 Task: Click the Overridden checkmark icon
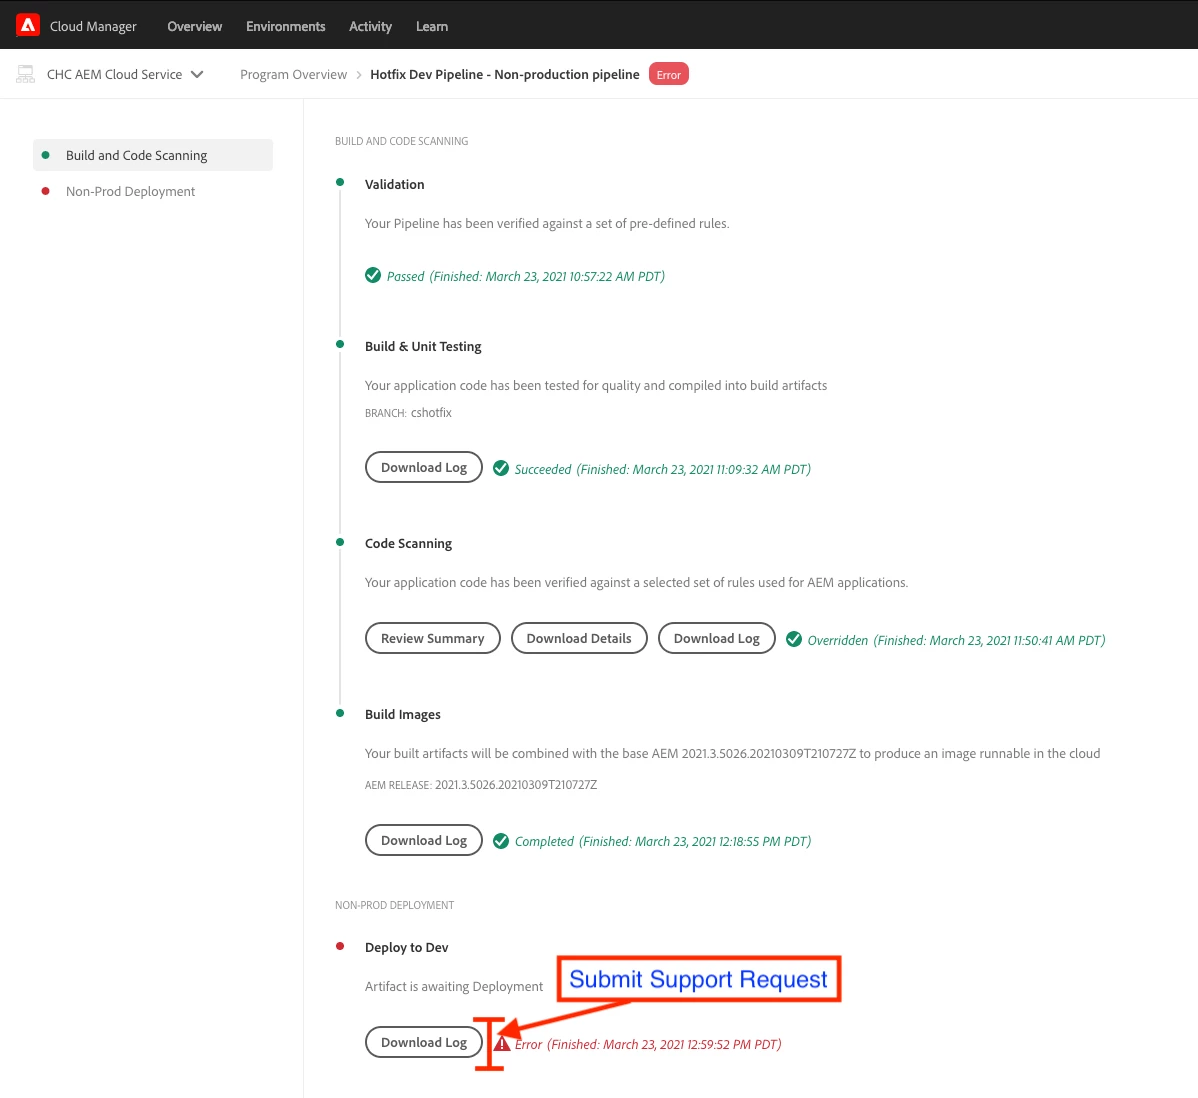[795, 639]
